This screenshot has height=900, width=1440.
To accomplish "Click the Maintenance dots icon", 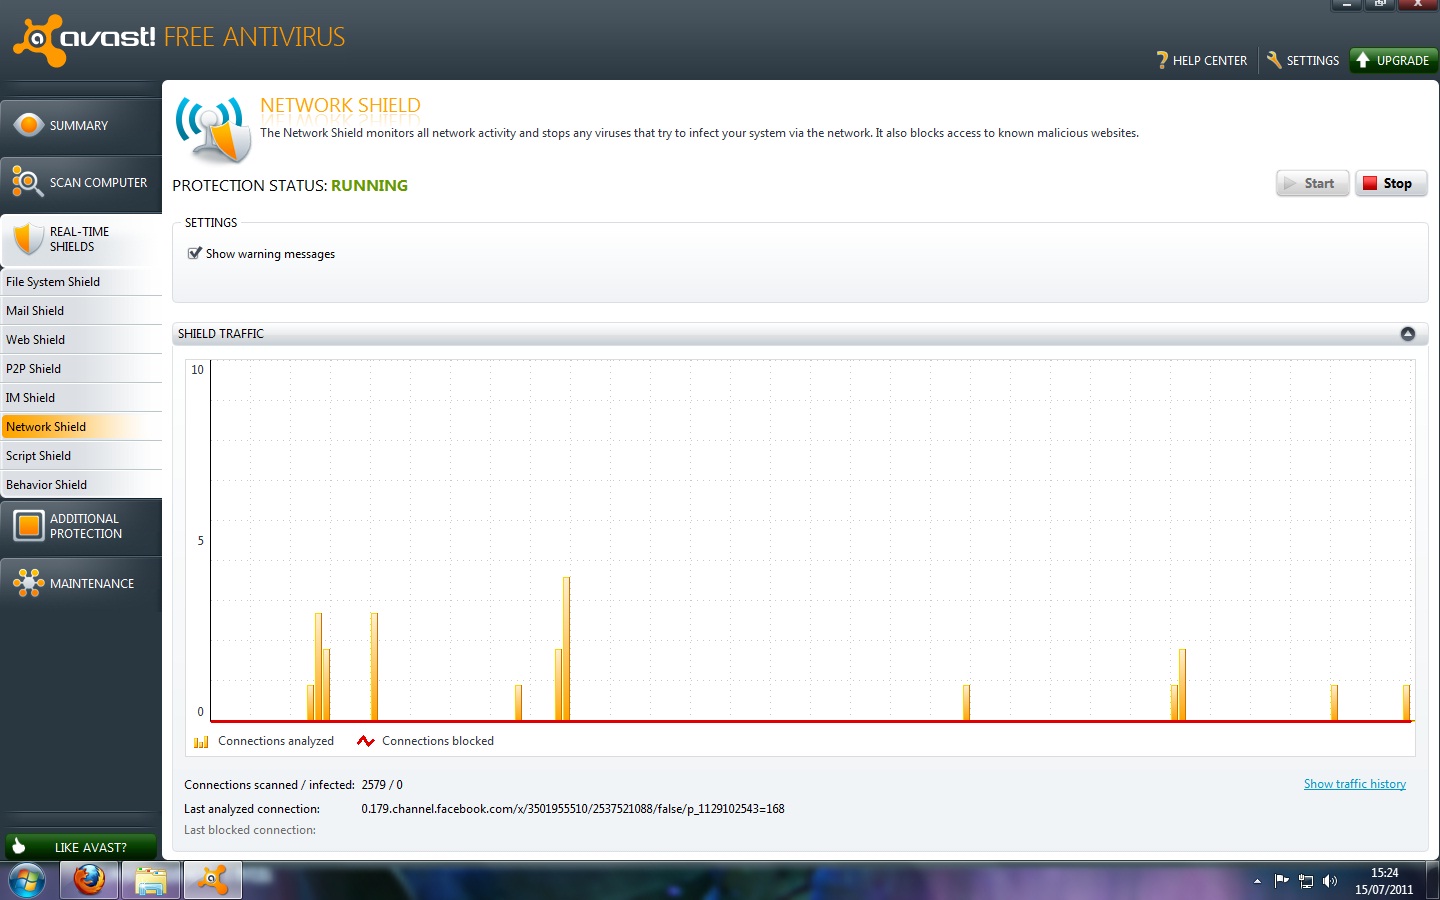I will [x=28, y=583].
